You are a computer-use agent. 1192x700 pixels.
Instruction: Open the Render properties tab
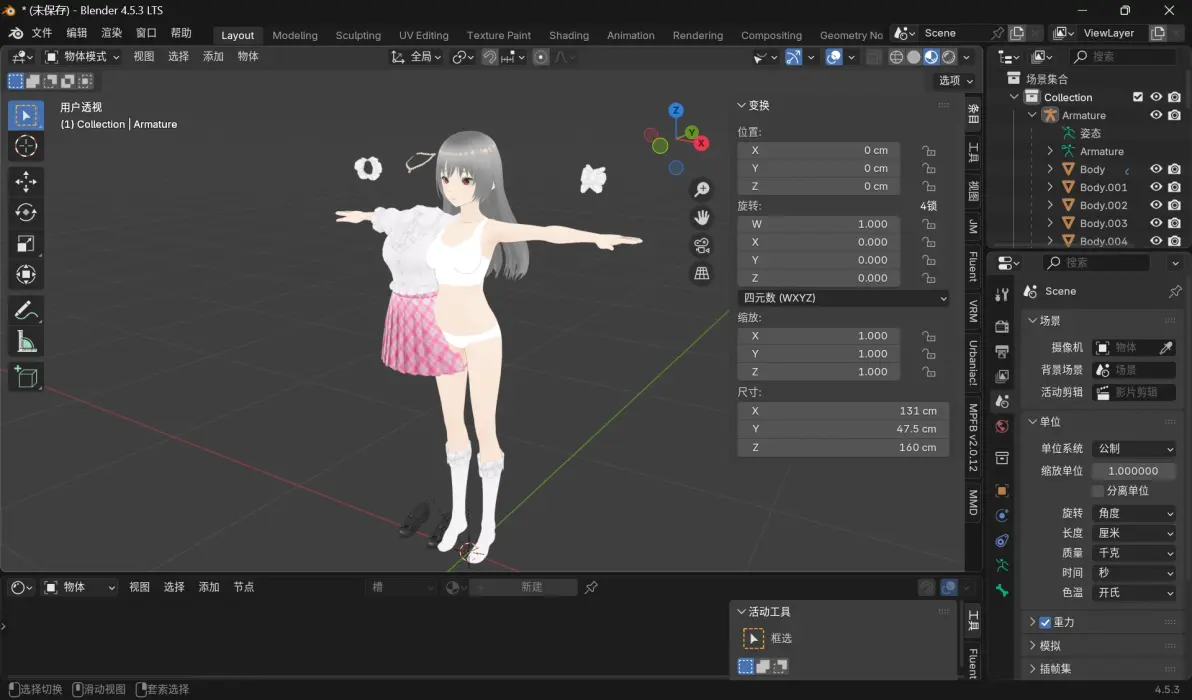pyautogui.click(x=1002, y=326)
